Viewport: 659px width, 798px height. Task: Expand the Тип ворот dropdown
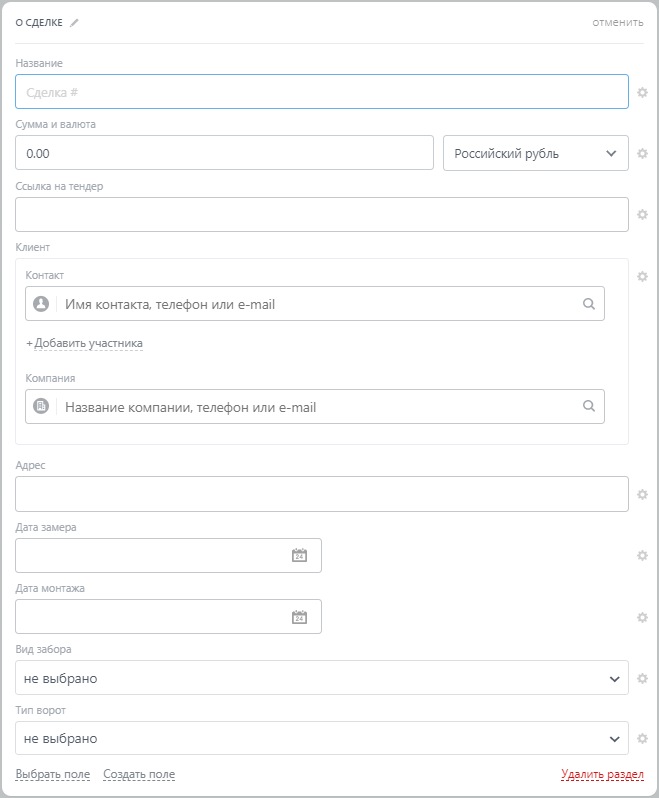322,739
